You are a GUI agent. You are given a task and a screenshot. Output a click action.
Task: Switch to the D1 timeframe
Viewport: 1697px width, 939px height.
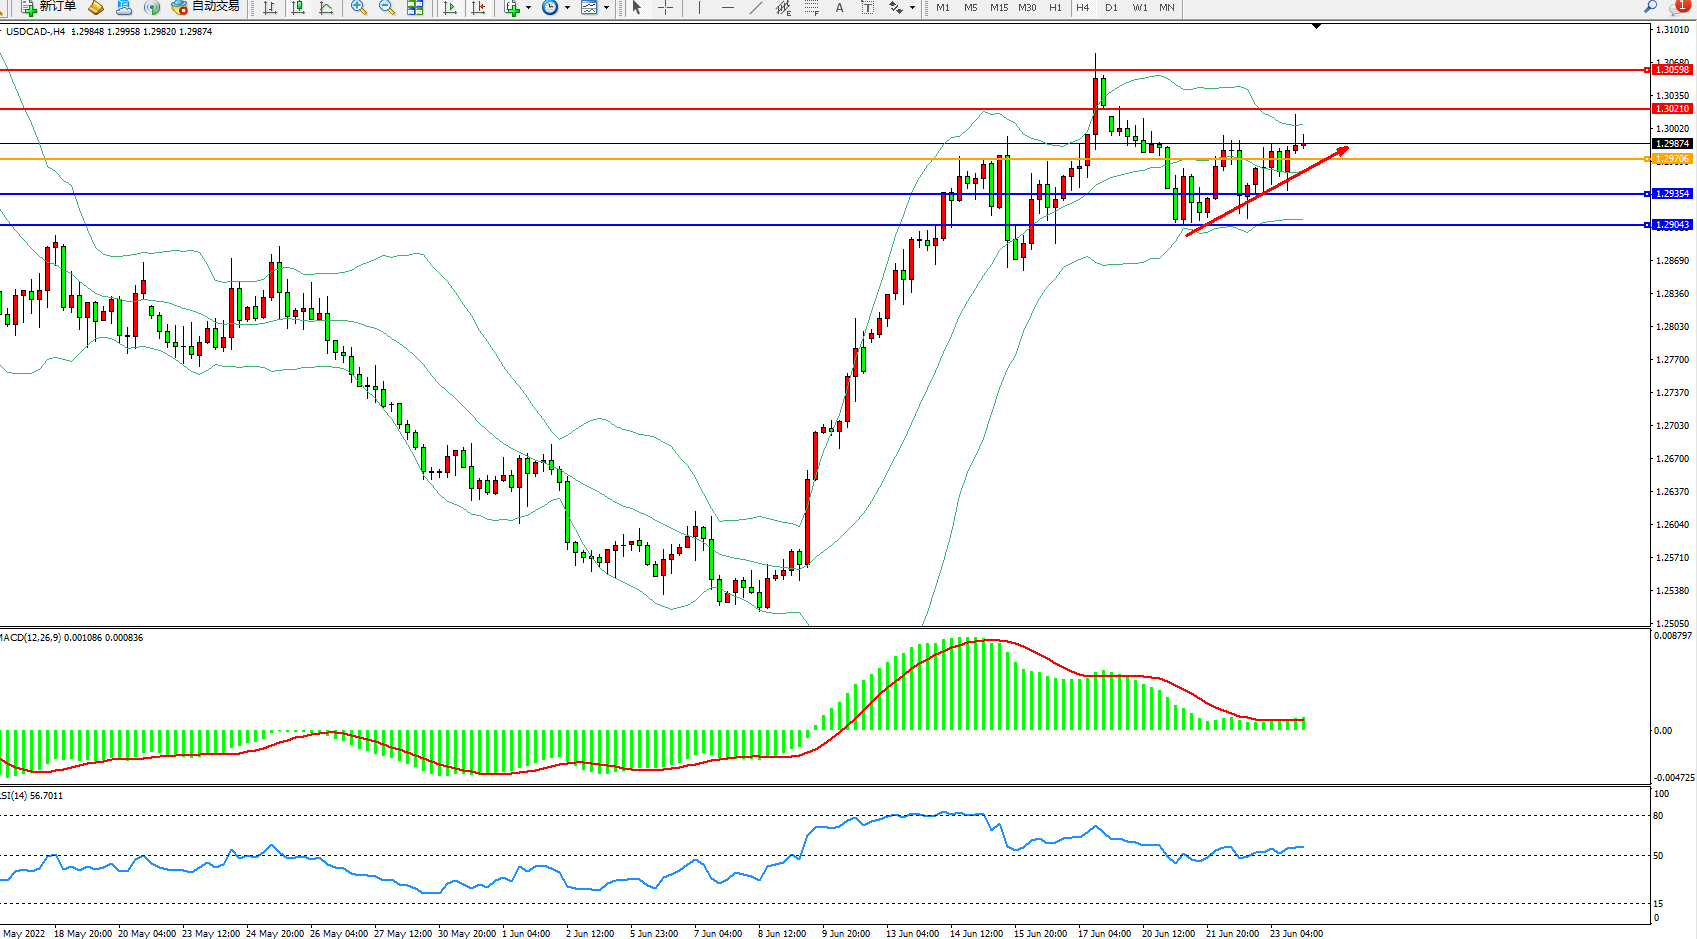[x=1111, y=8]
